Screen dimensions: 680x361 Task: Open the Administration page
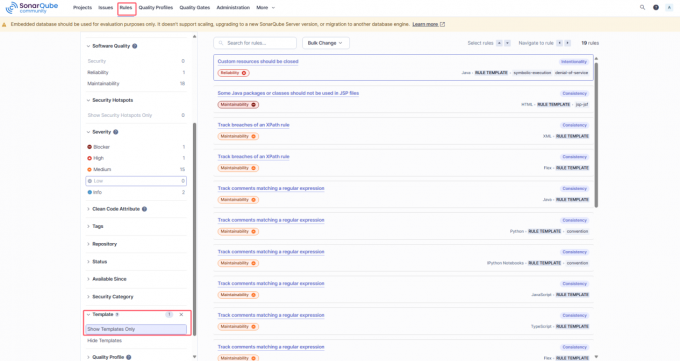tap(233, 8)
